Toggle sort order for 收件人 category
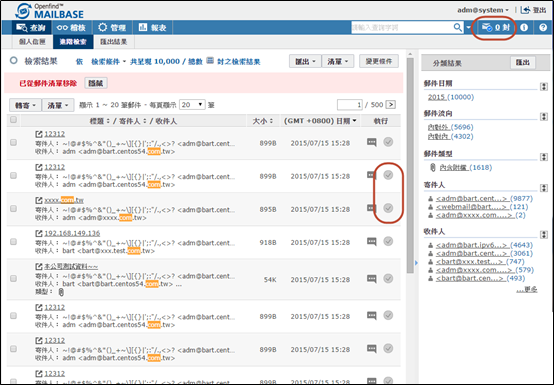 (544, 235)
